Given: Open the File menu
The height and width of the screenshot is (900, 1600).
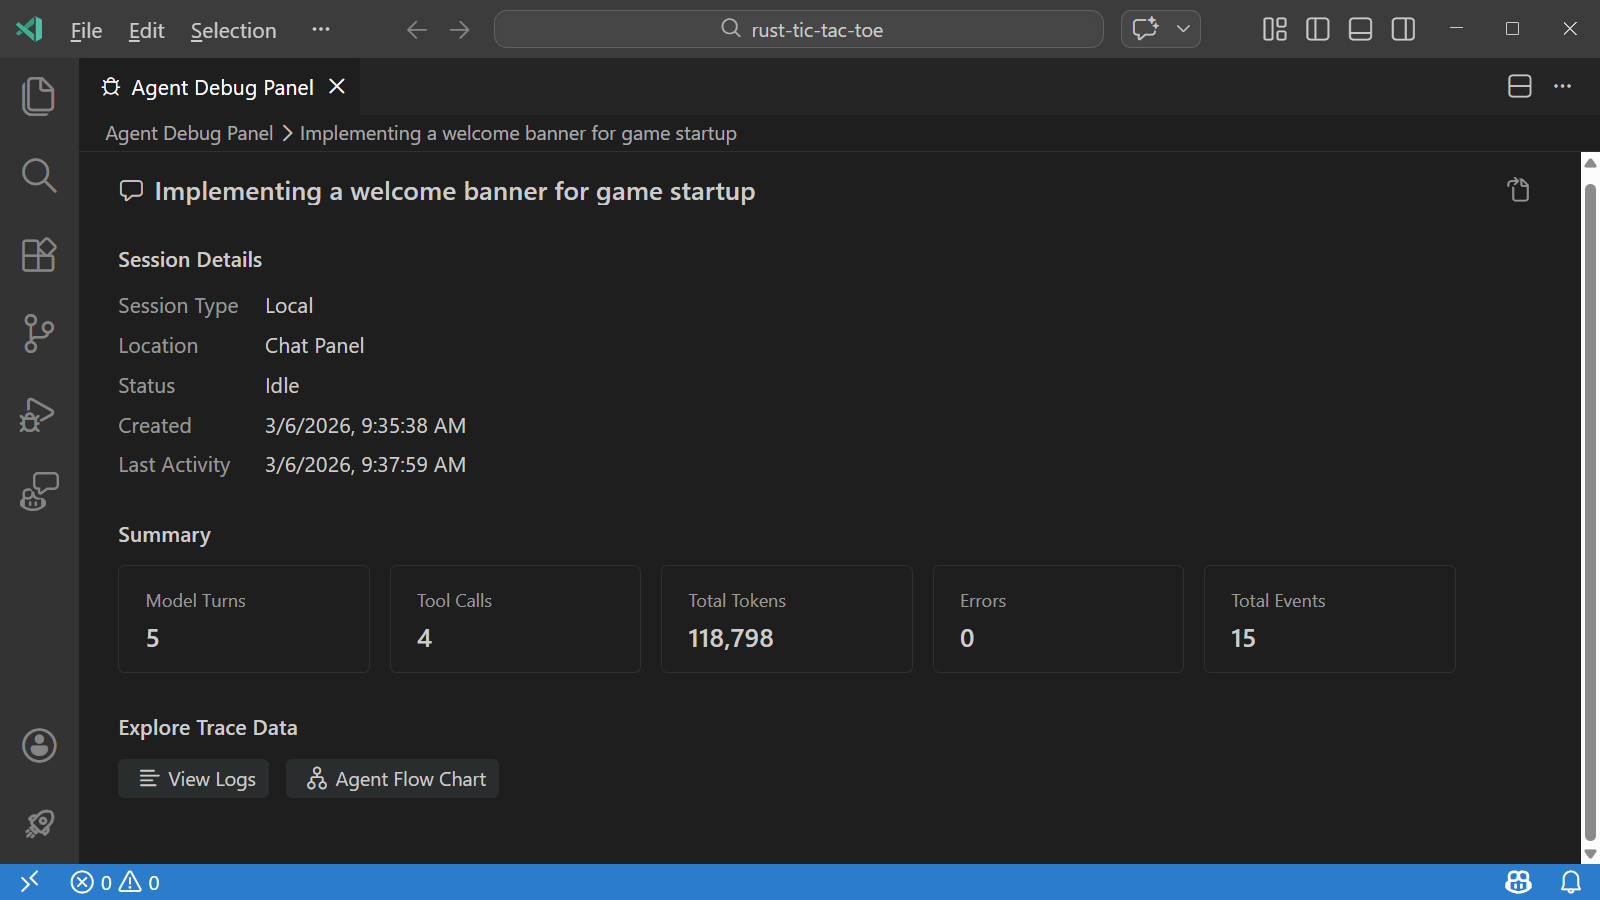Looking at the screenshot, I should point(85,30).
